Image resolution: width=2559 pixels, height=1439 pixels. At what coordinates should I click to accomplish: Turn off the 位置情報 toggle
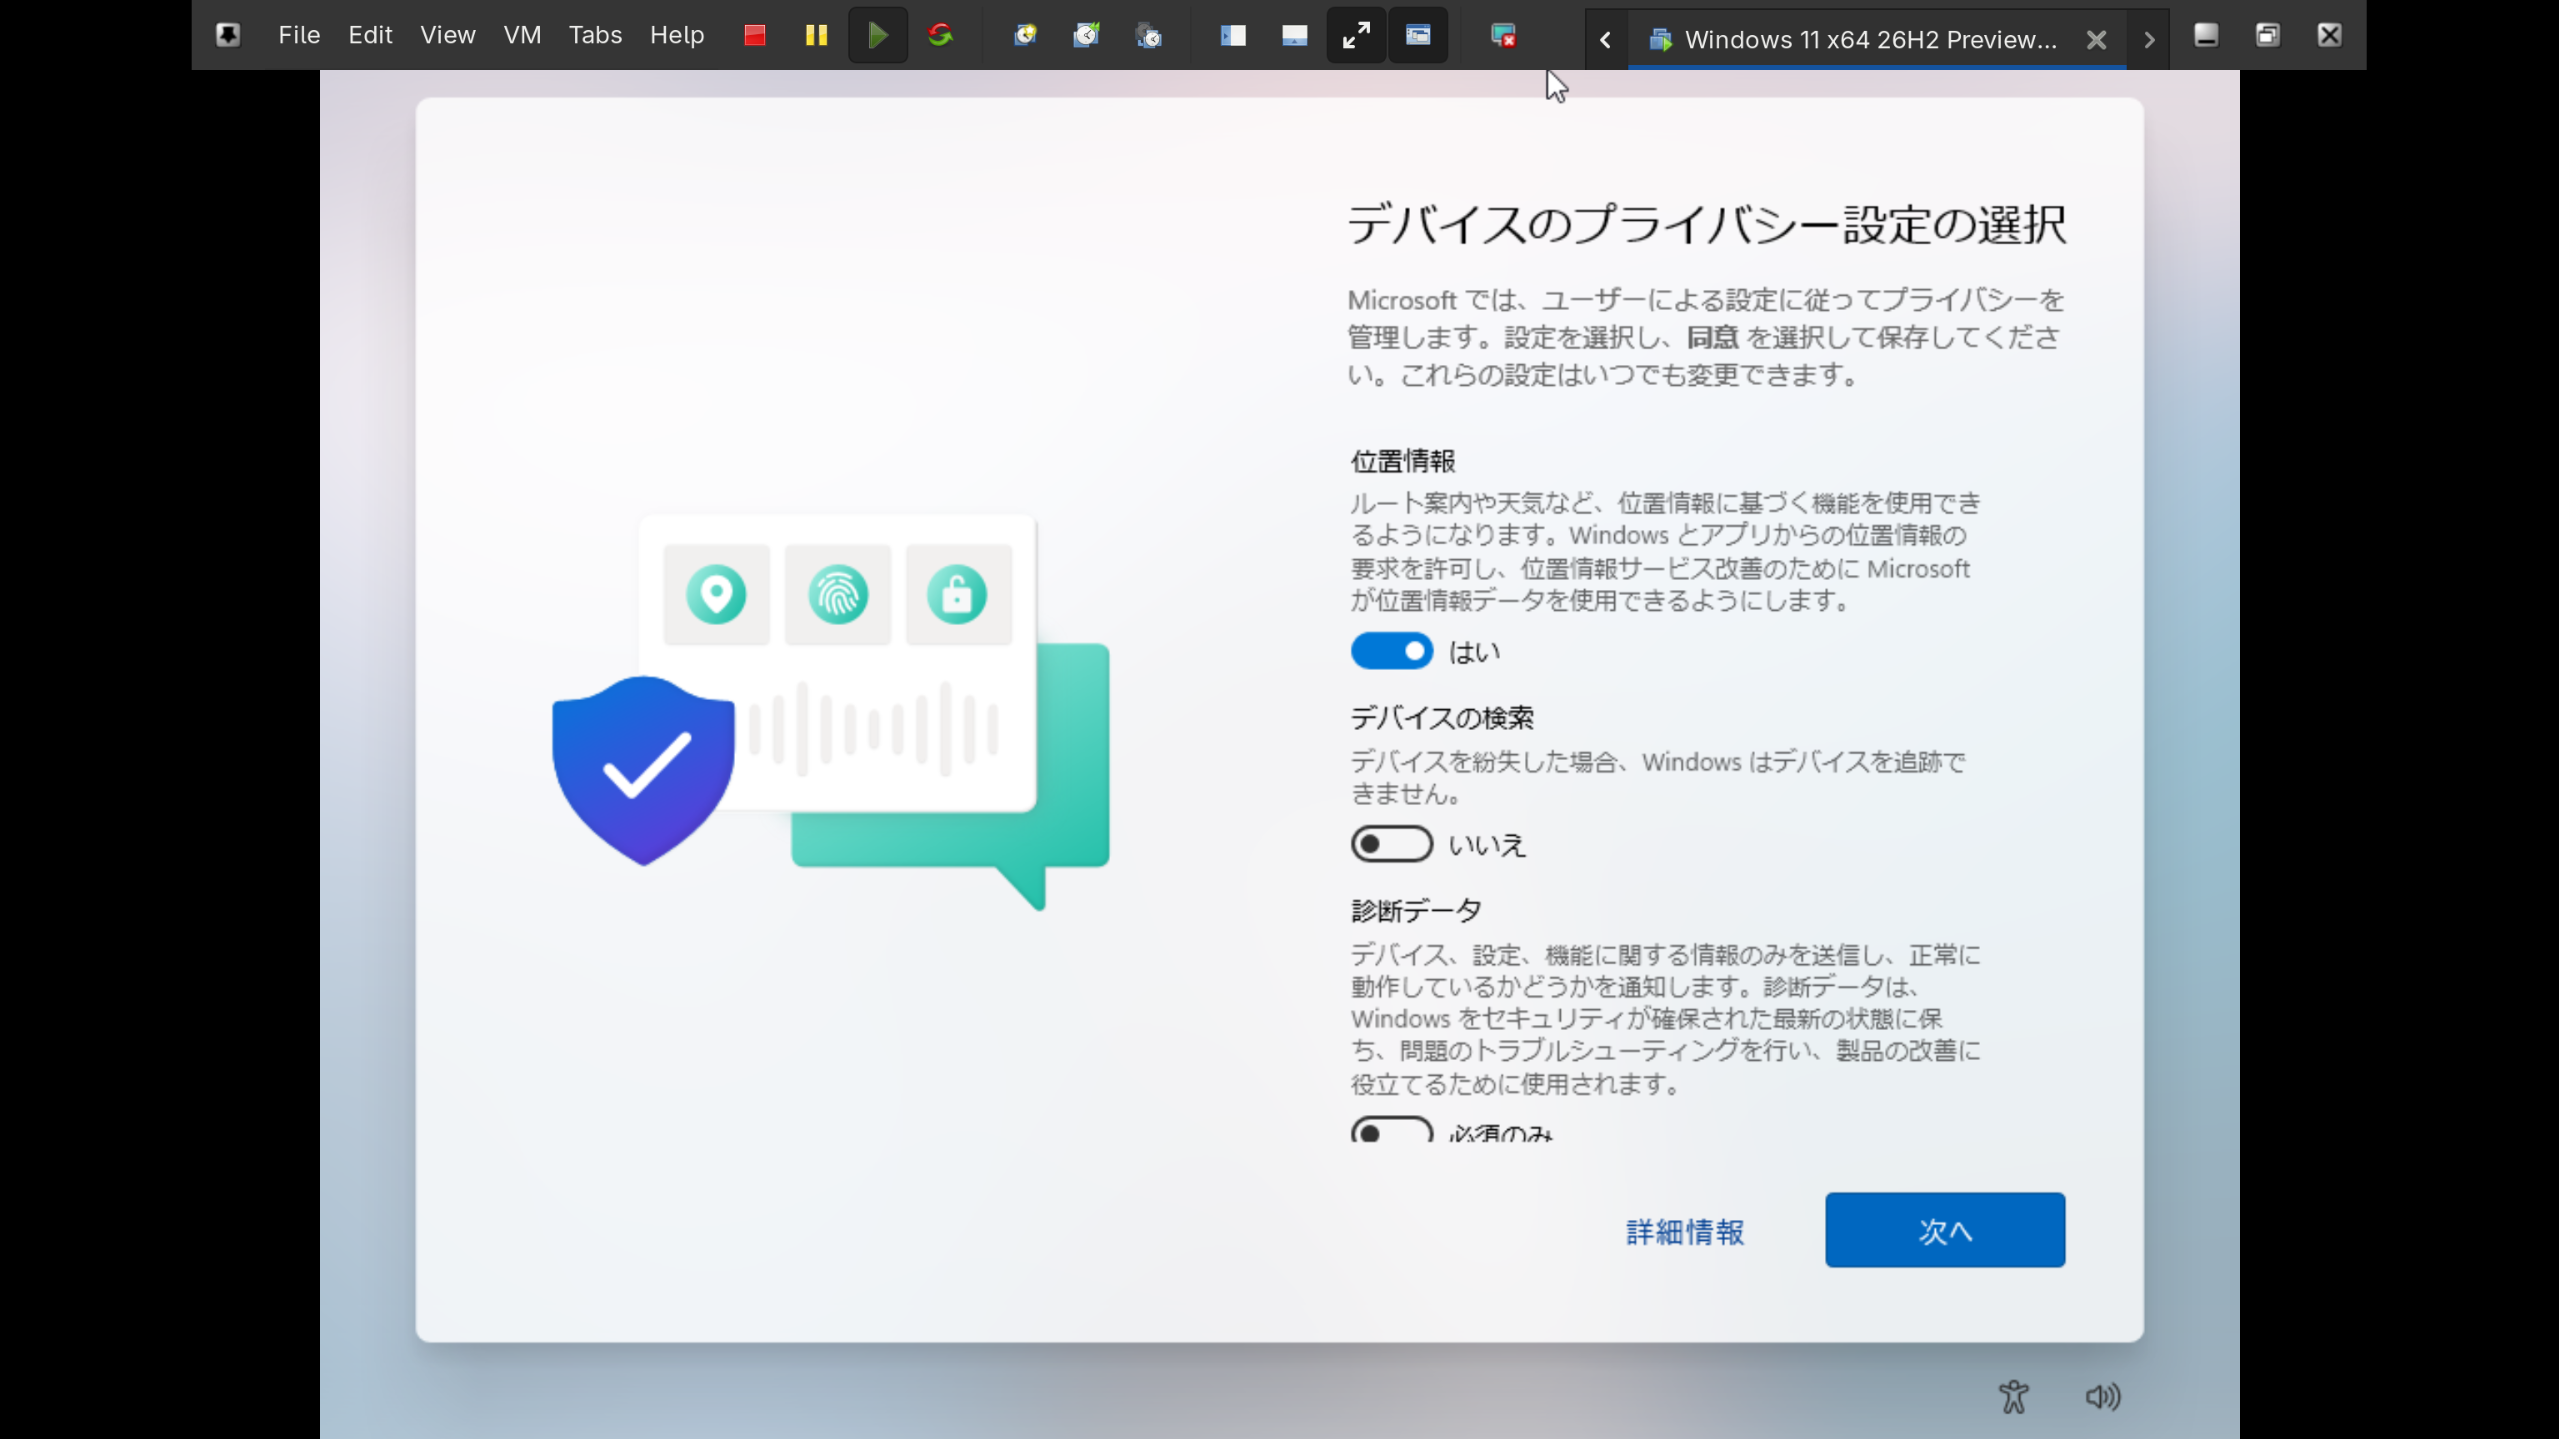click(1391, 652)
